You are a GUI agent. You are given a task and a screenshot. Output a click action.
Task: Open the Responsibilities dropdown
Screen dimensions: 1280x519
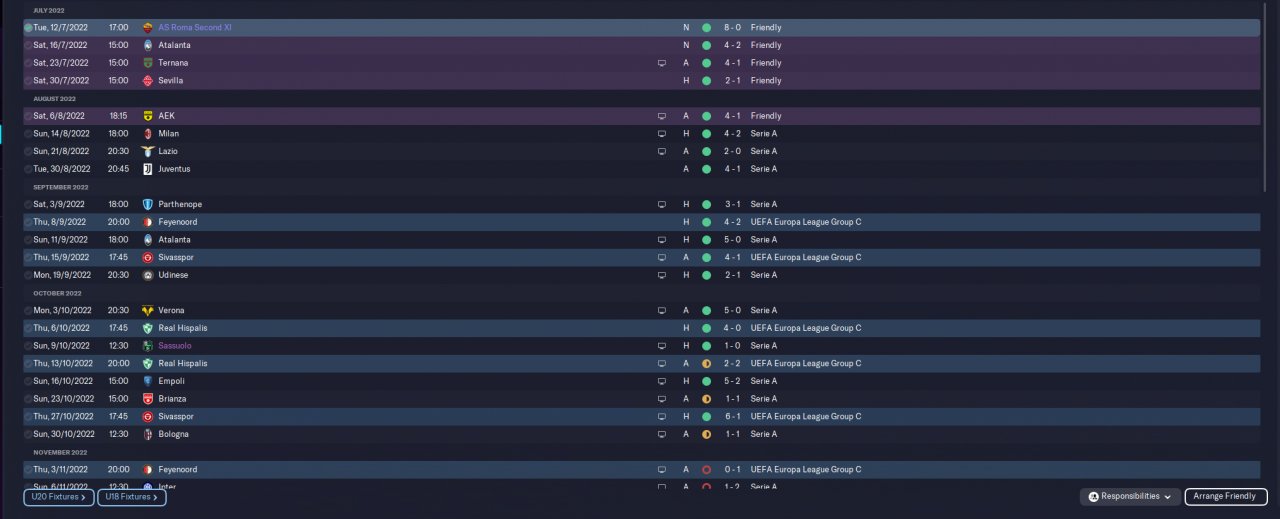tap(1128, 496)
